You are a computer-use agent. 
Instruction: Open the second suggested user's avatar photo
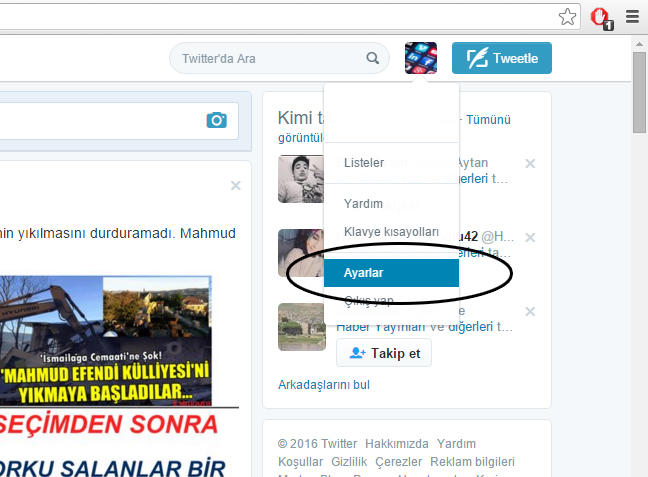(x=301, y=253)
